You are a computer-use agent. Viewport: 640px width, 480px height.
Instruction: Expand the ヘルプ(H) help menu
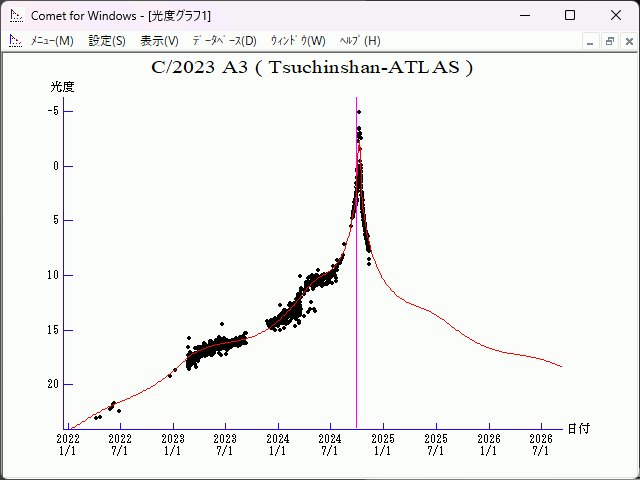(360, 41)
